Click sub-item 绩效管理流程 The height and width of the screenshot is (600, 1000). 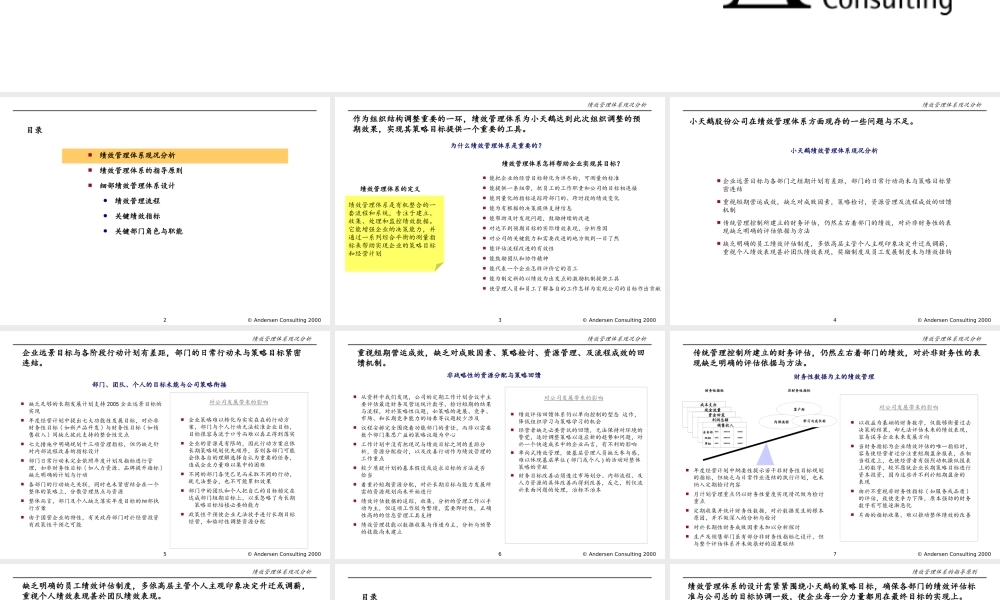click(x=137, y=201)
